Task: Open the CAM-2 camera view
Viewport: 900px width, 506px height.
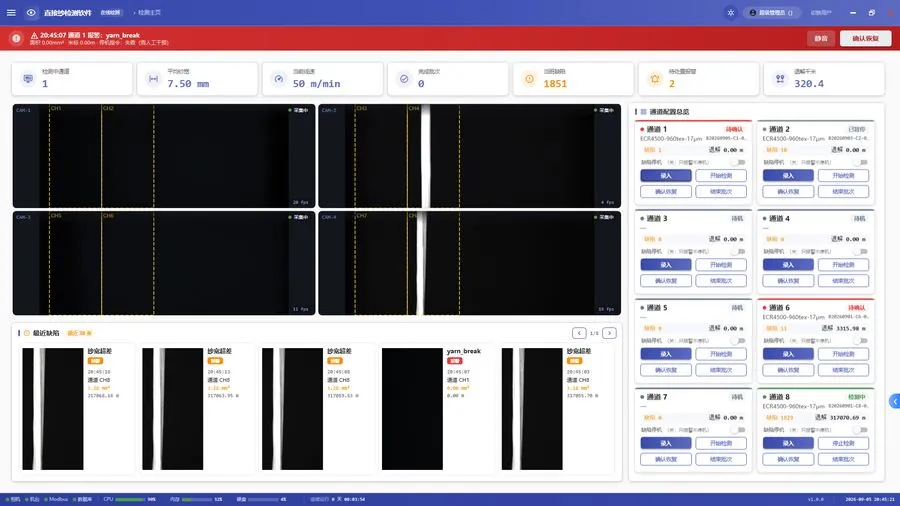Action: (470, 156)
